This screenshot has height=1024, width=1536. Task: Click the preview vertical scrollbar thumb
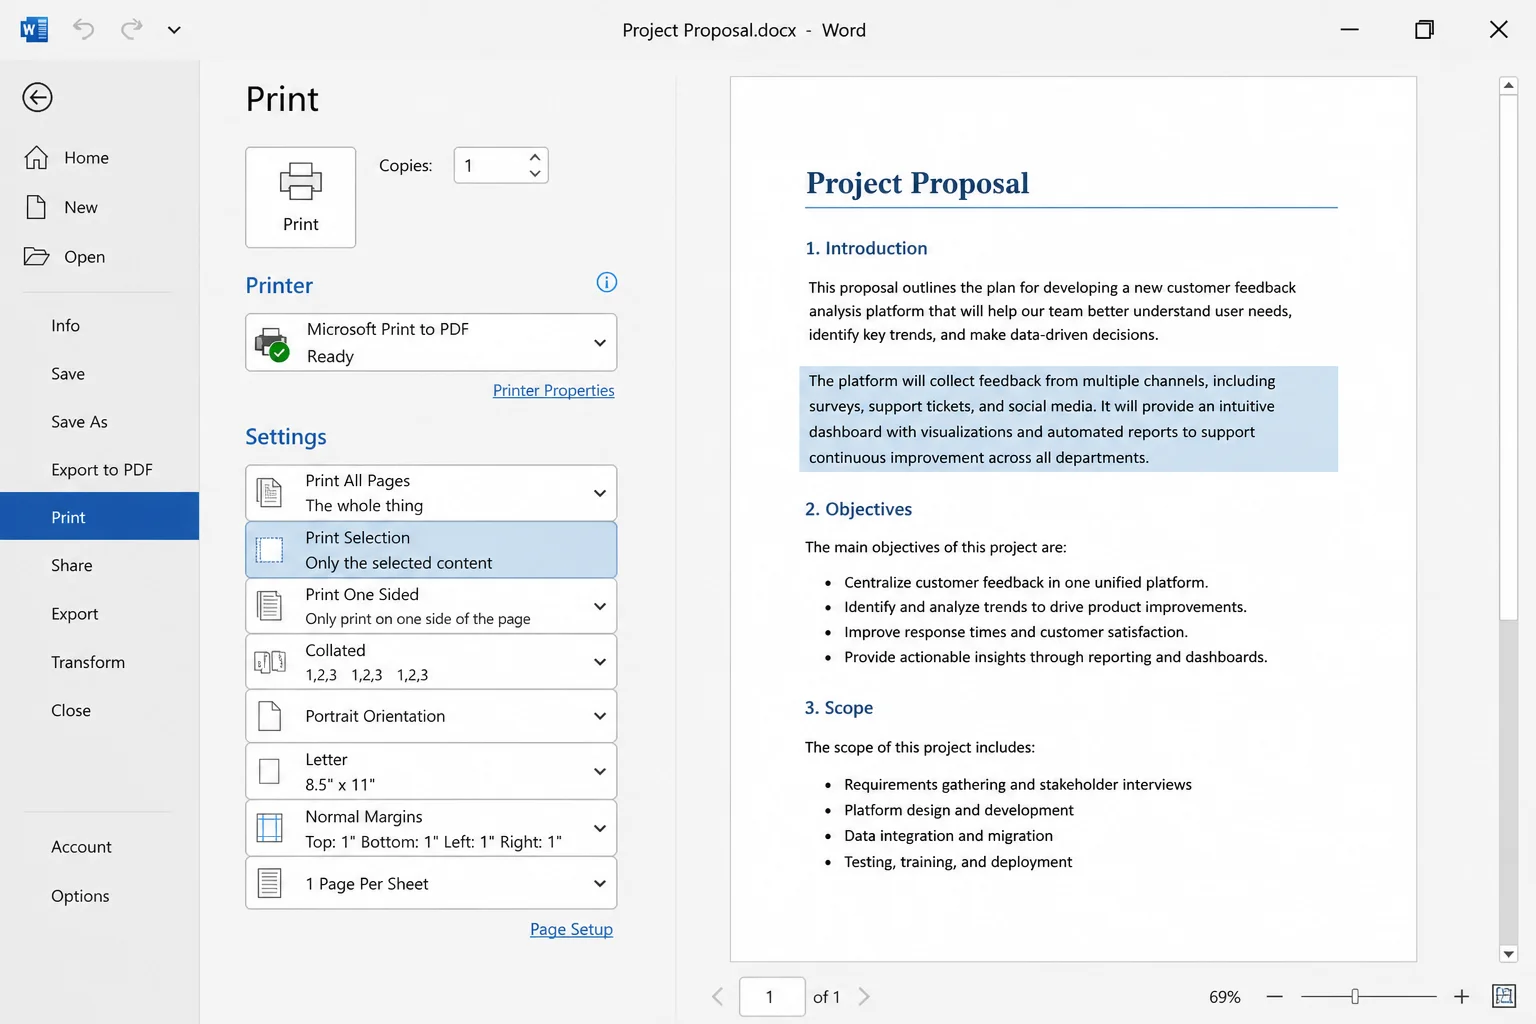point(1509,358)
